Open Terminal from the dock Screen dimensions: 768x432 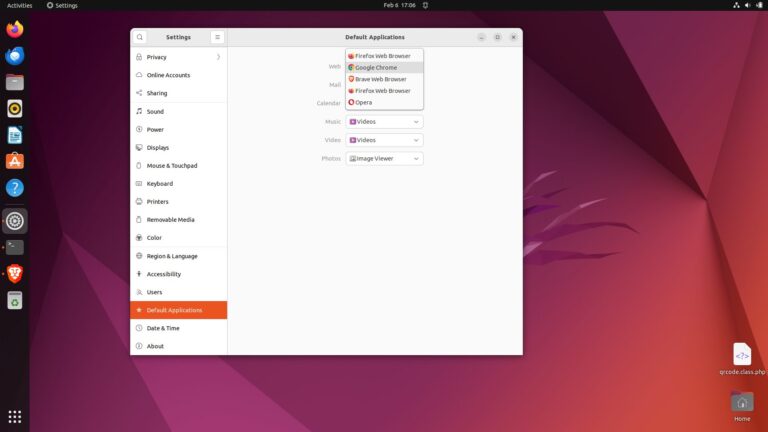[x=15, y=247]
